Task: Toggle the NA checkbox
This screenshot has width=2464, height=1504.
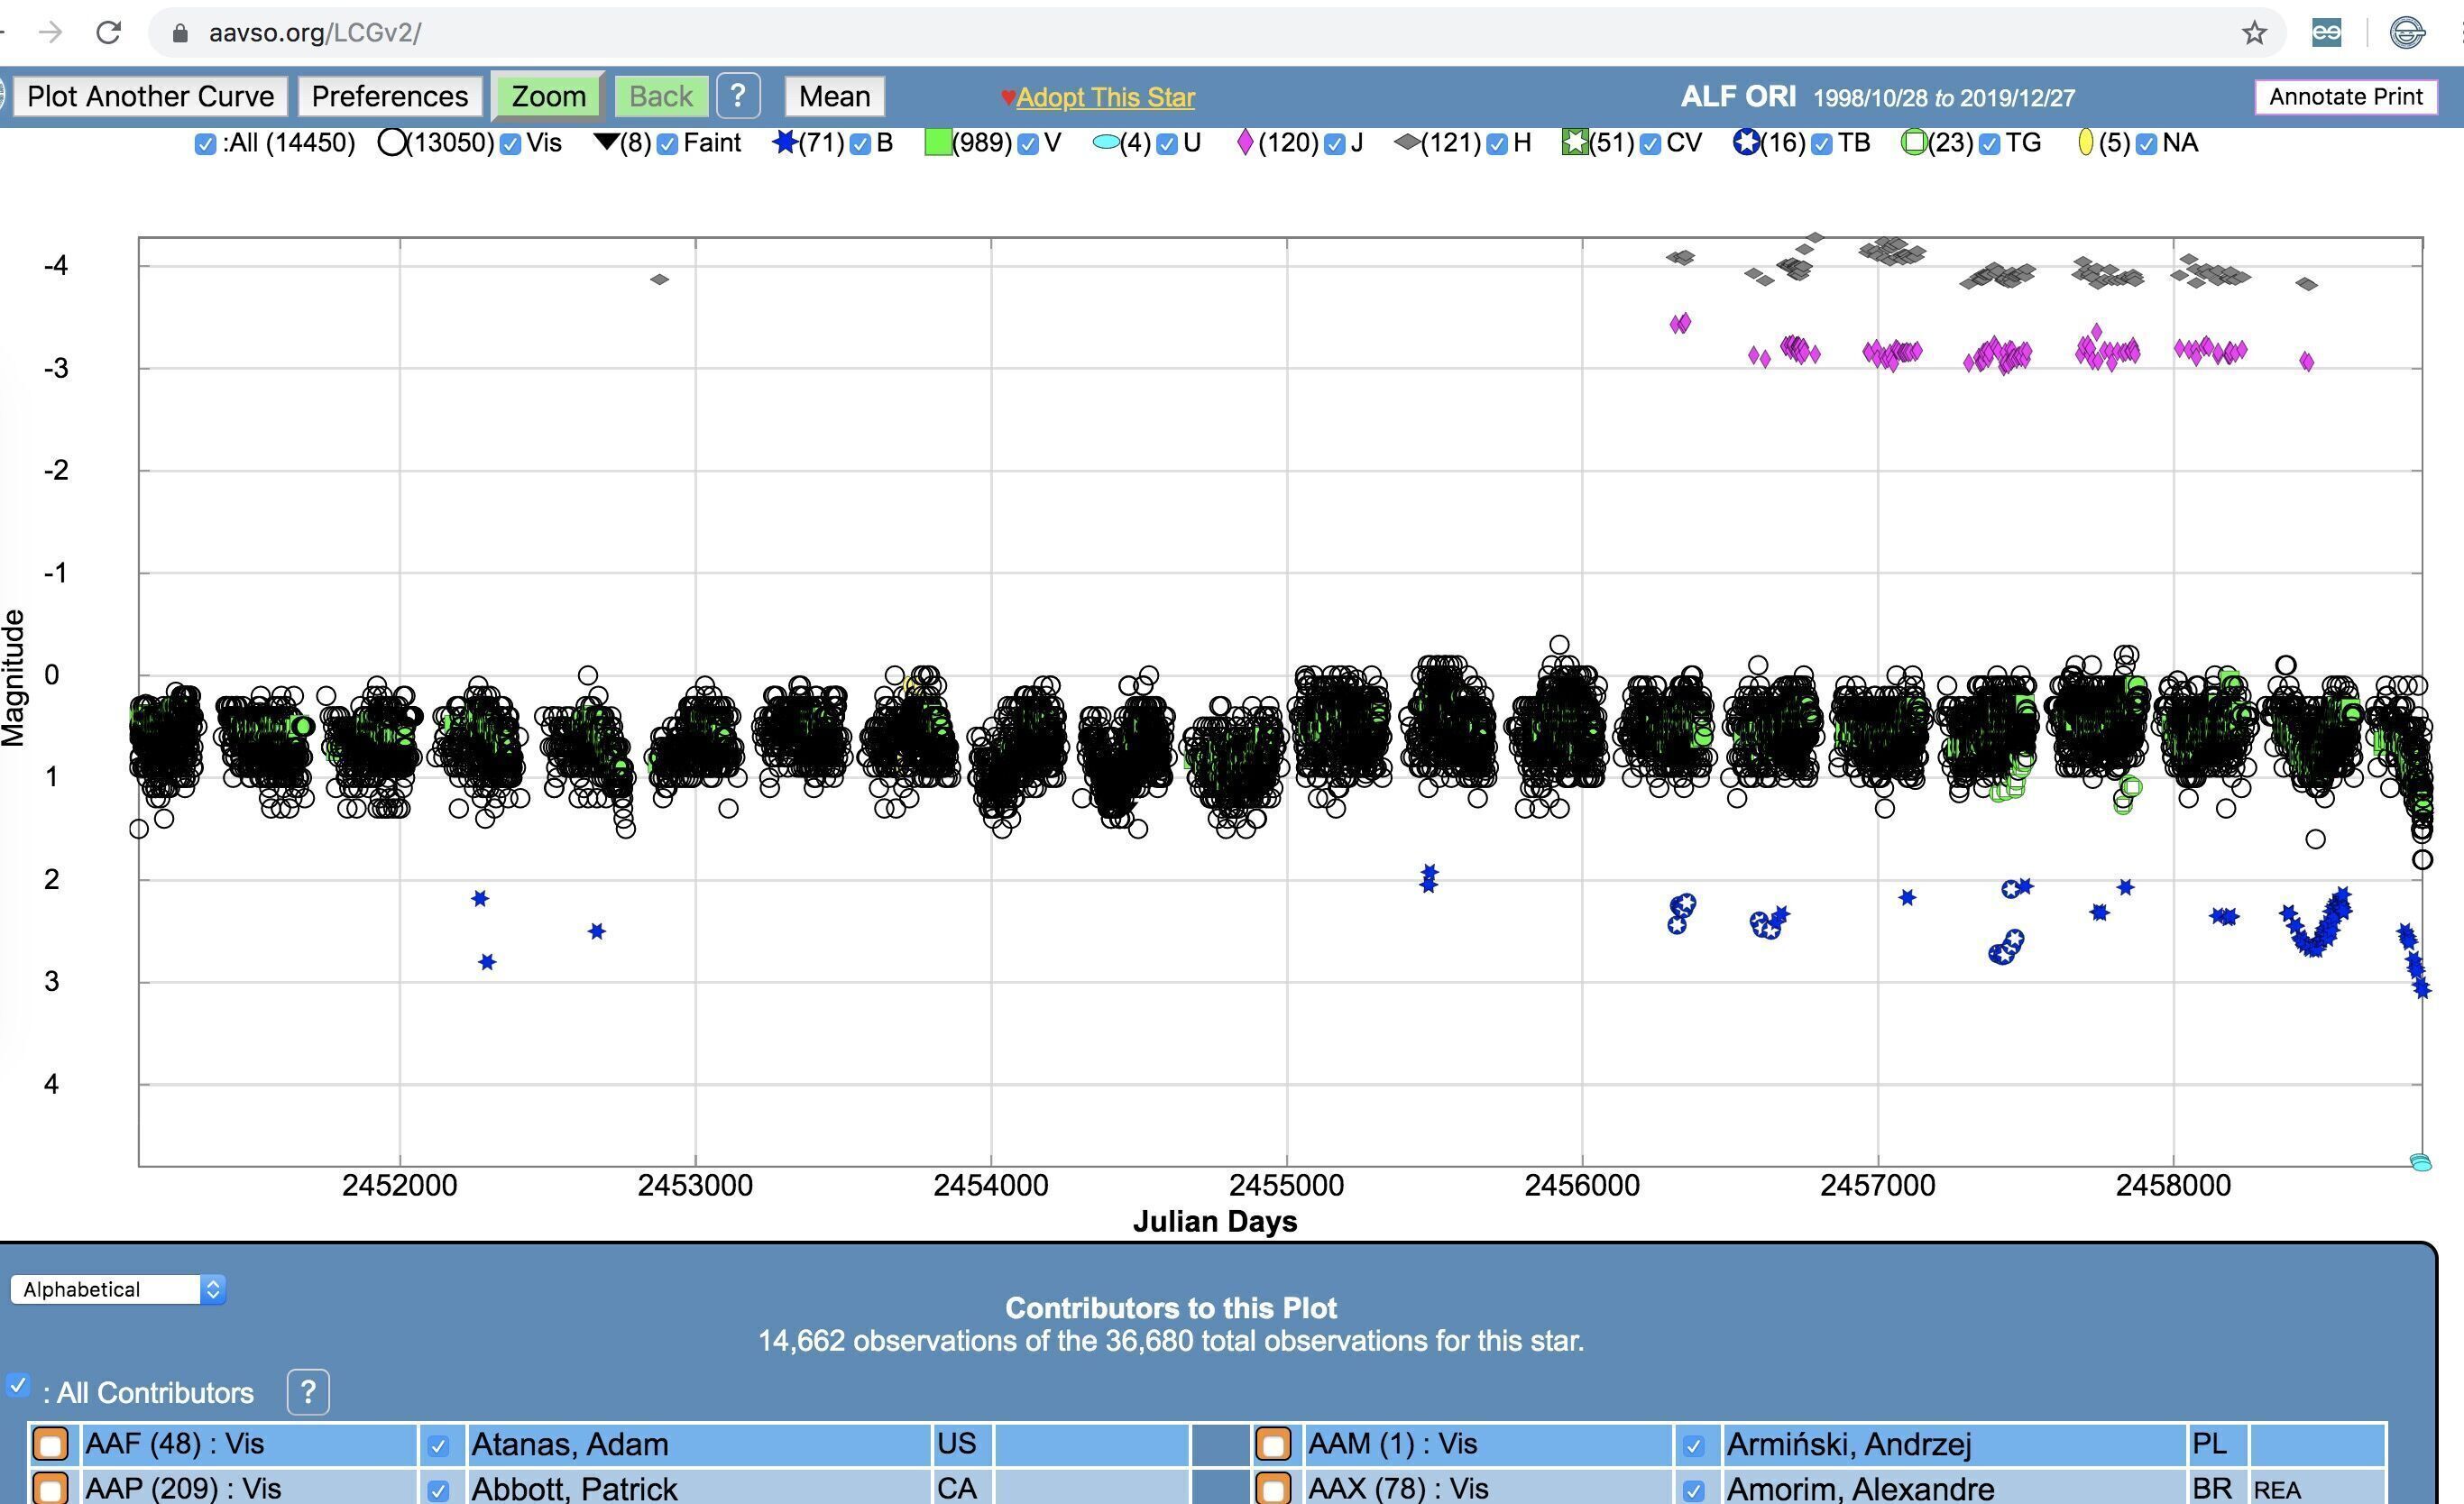Action: [x=2146, y=144]
